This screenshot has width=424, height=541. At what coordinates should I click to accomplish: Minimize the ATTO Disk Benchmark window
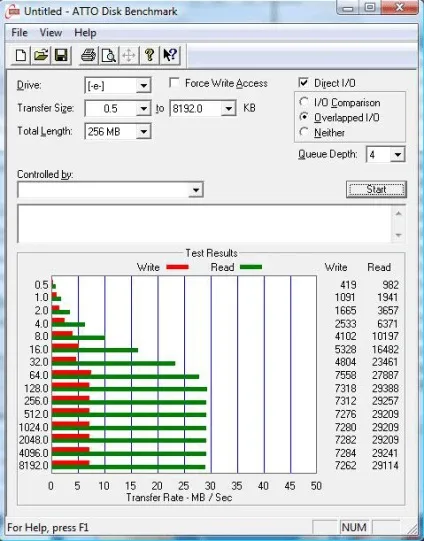click(x=348, y=8)
